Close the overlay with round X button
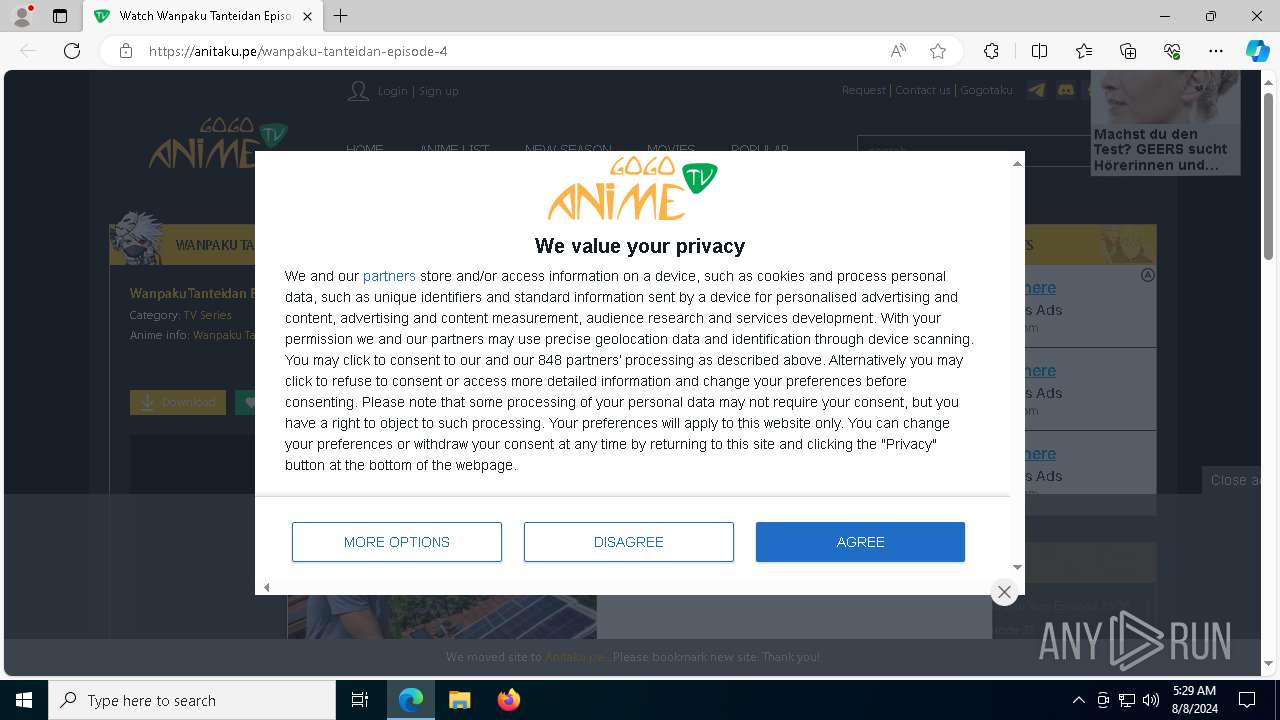Screen dimensions: 1280x720 [1004, 592]
